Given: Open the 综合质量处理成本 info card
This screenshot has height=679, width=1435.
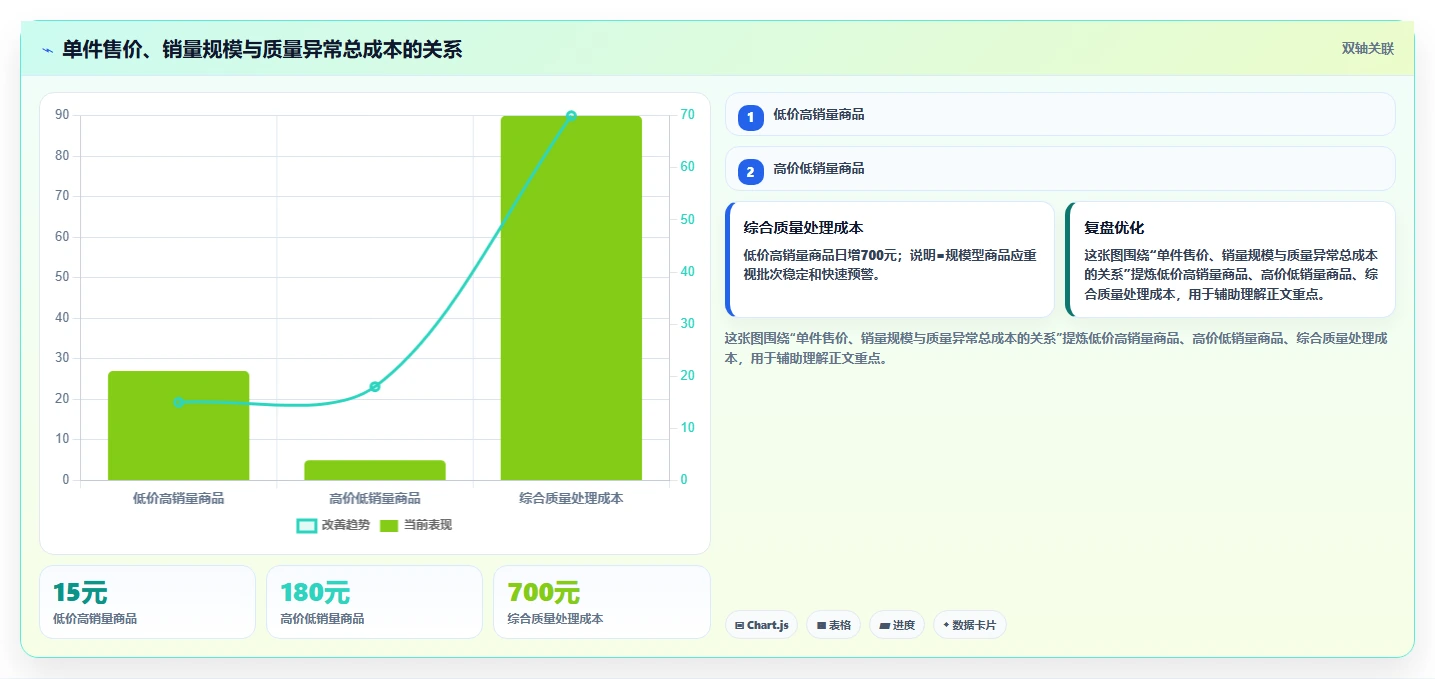Looking at the screenshot, I should tap(890, 259).
